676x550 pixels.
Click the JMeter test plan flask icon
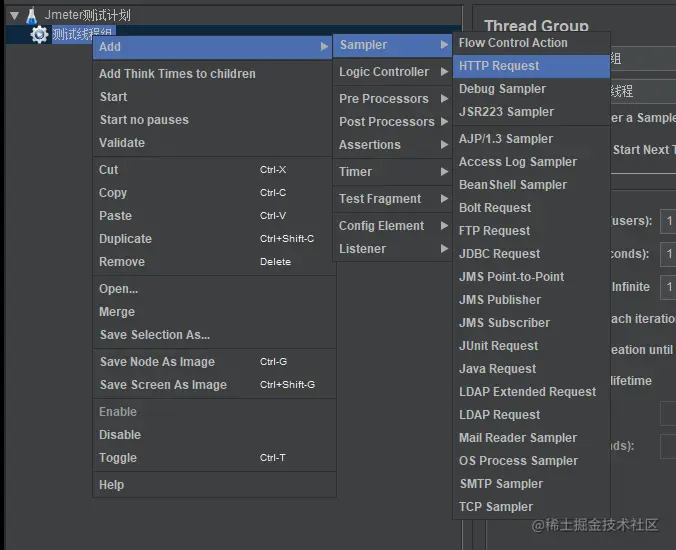(31, 16)
